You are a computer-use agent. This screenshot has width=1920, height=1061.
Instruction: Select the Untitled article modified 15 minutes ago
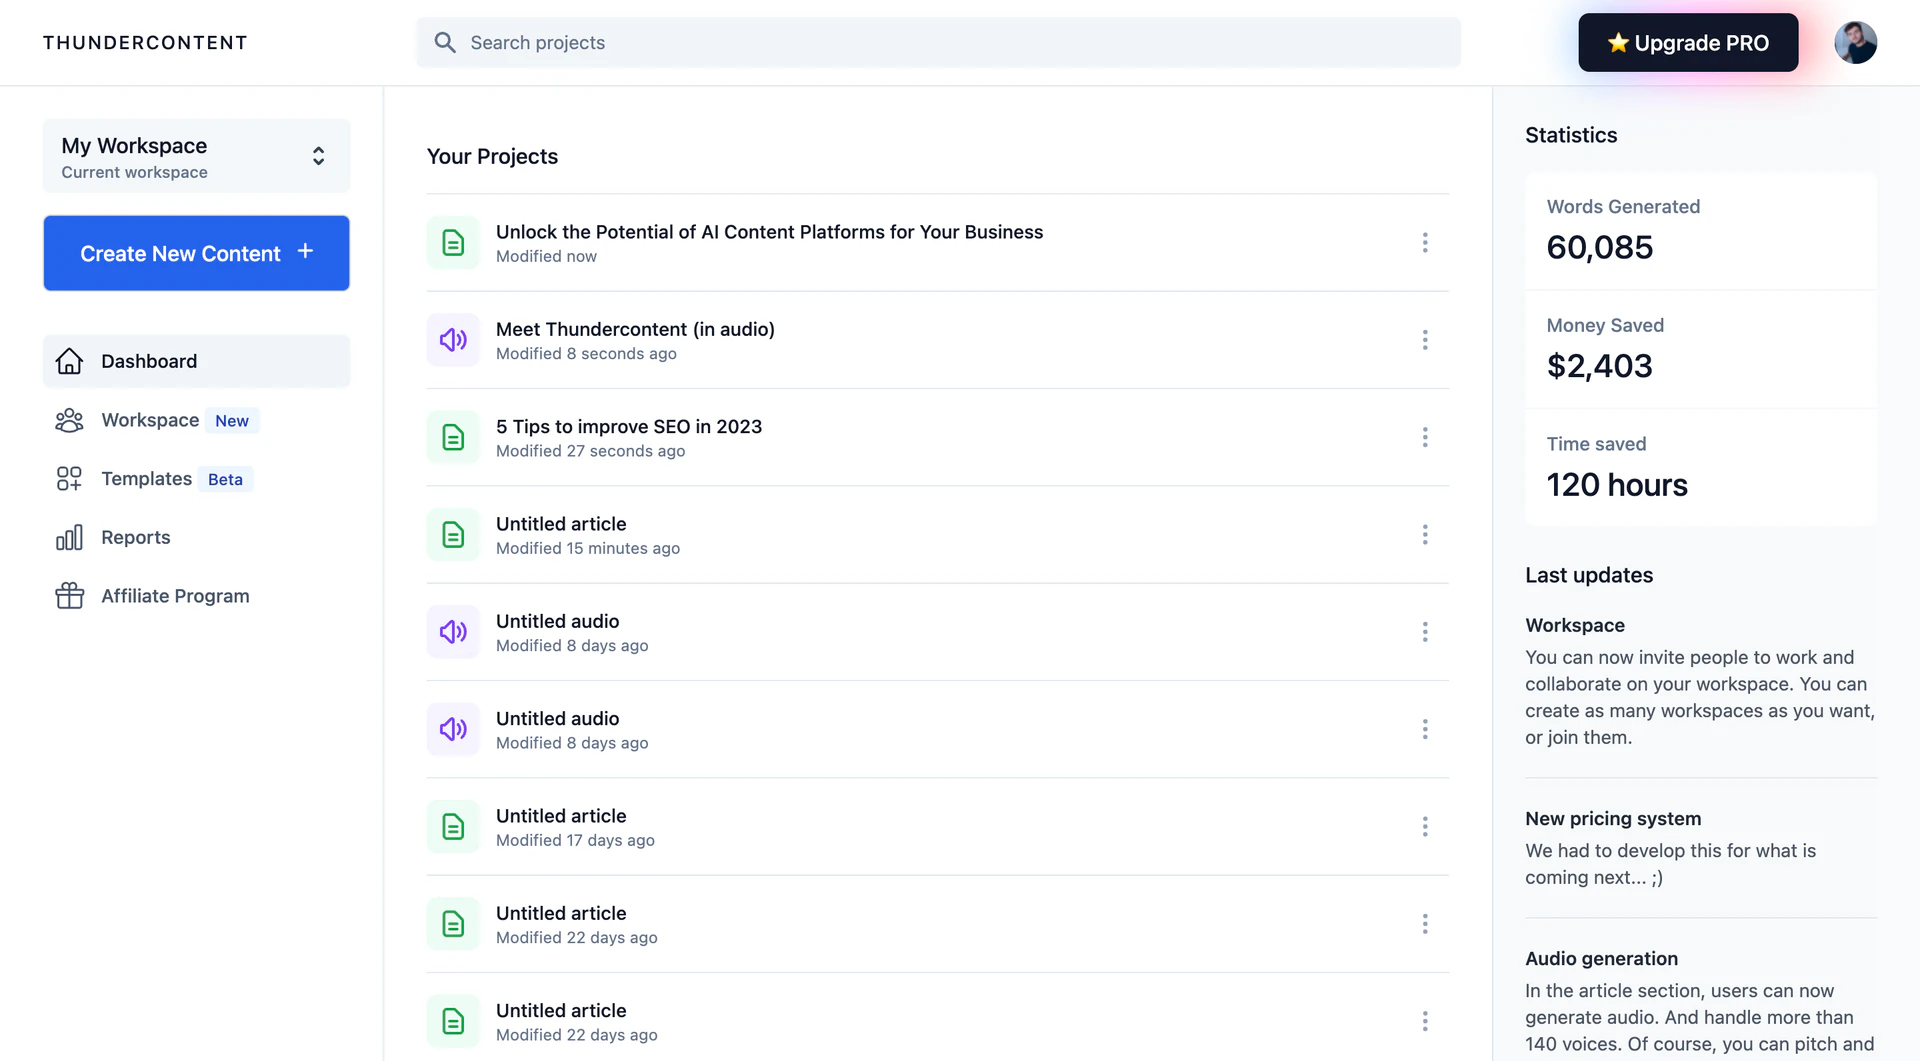(x=561, y=523)
